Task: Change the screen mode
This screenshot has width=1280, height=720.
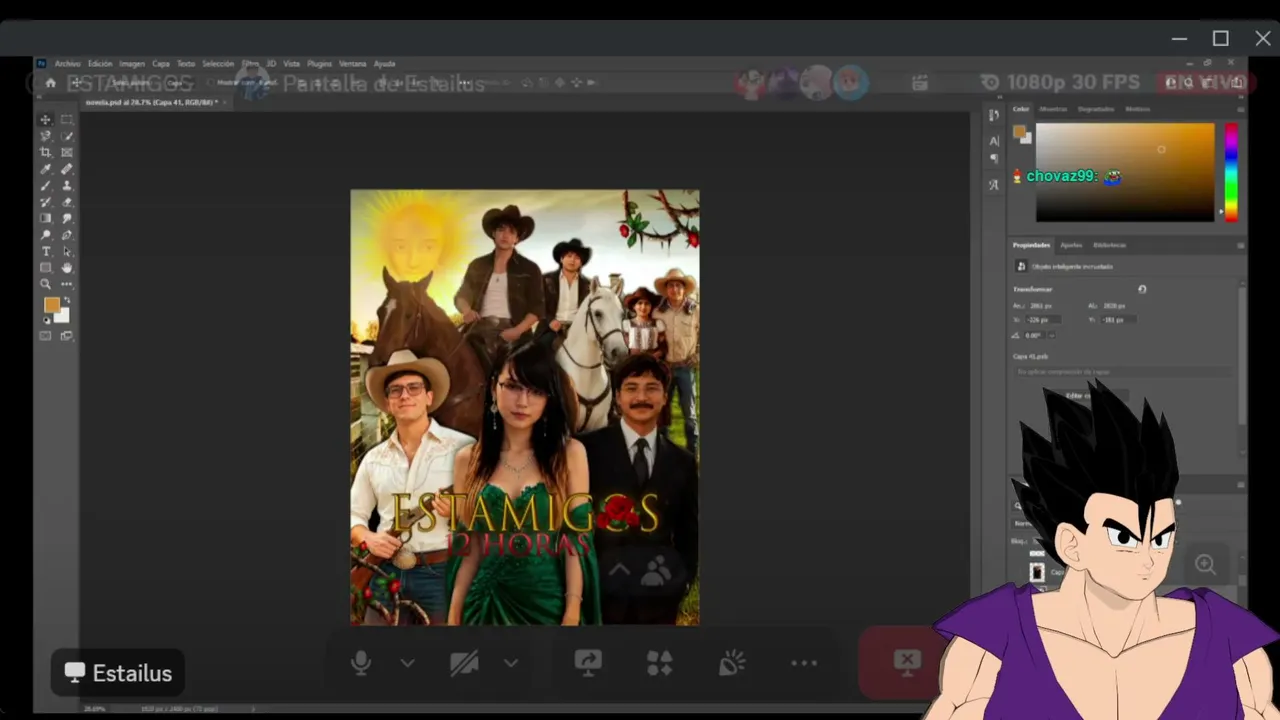Action: (67, 336)
